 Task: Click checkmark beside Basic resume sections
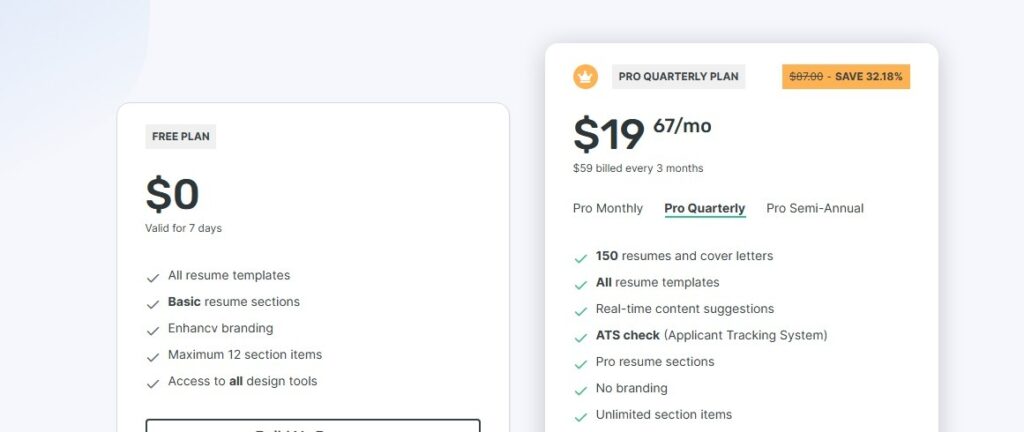153,303
